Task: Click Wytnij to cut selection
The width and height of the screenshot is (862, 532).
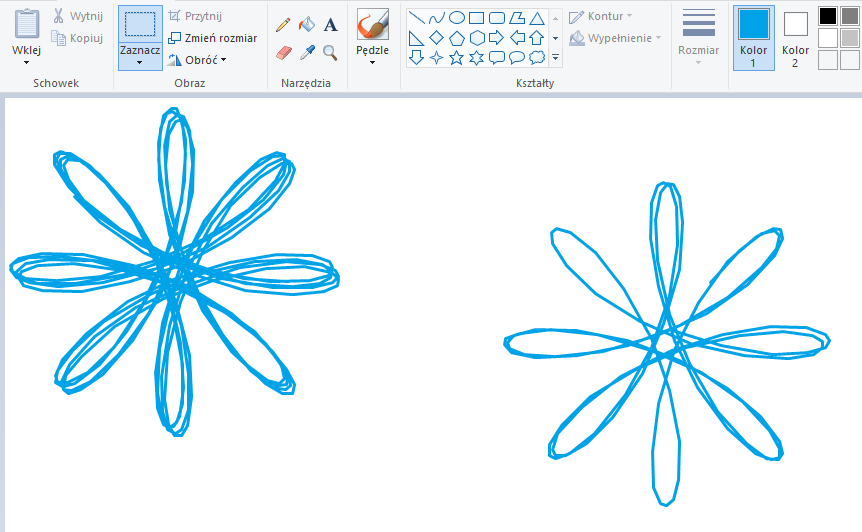Action: point(78,16)
